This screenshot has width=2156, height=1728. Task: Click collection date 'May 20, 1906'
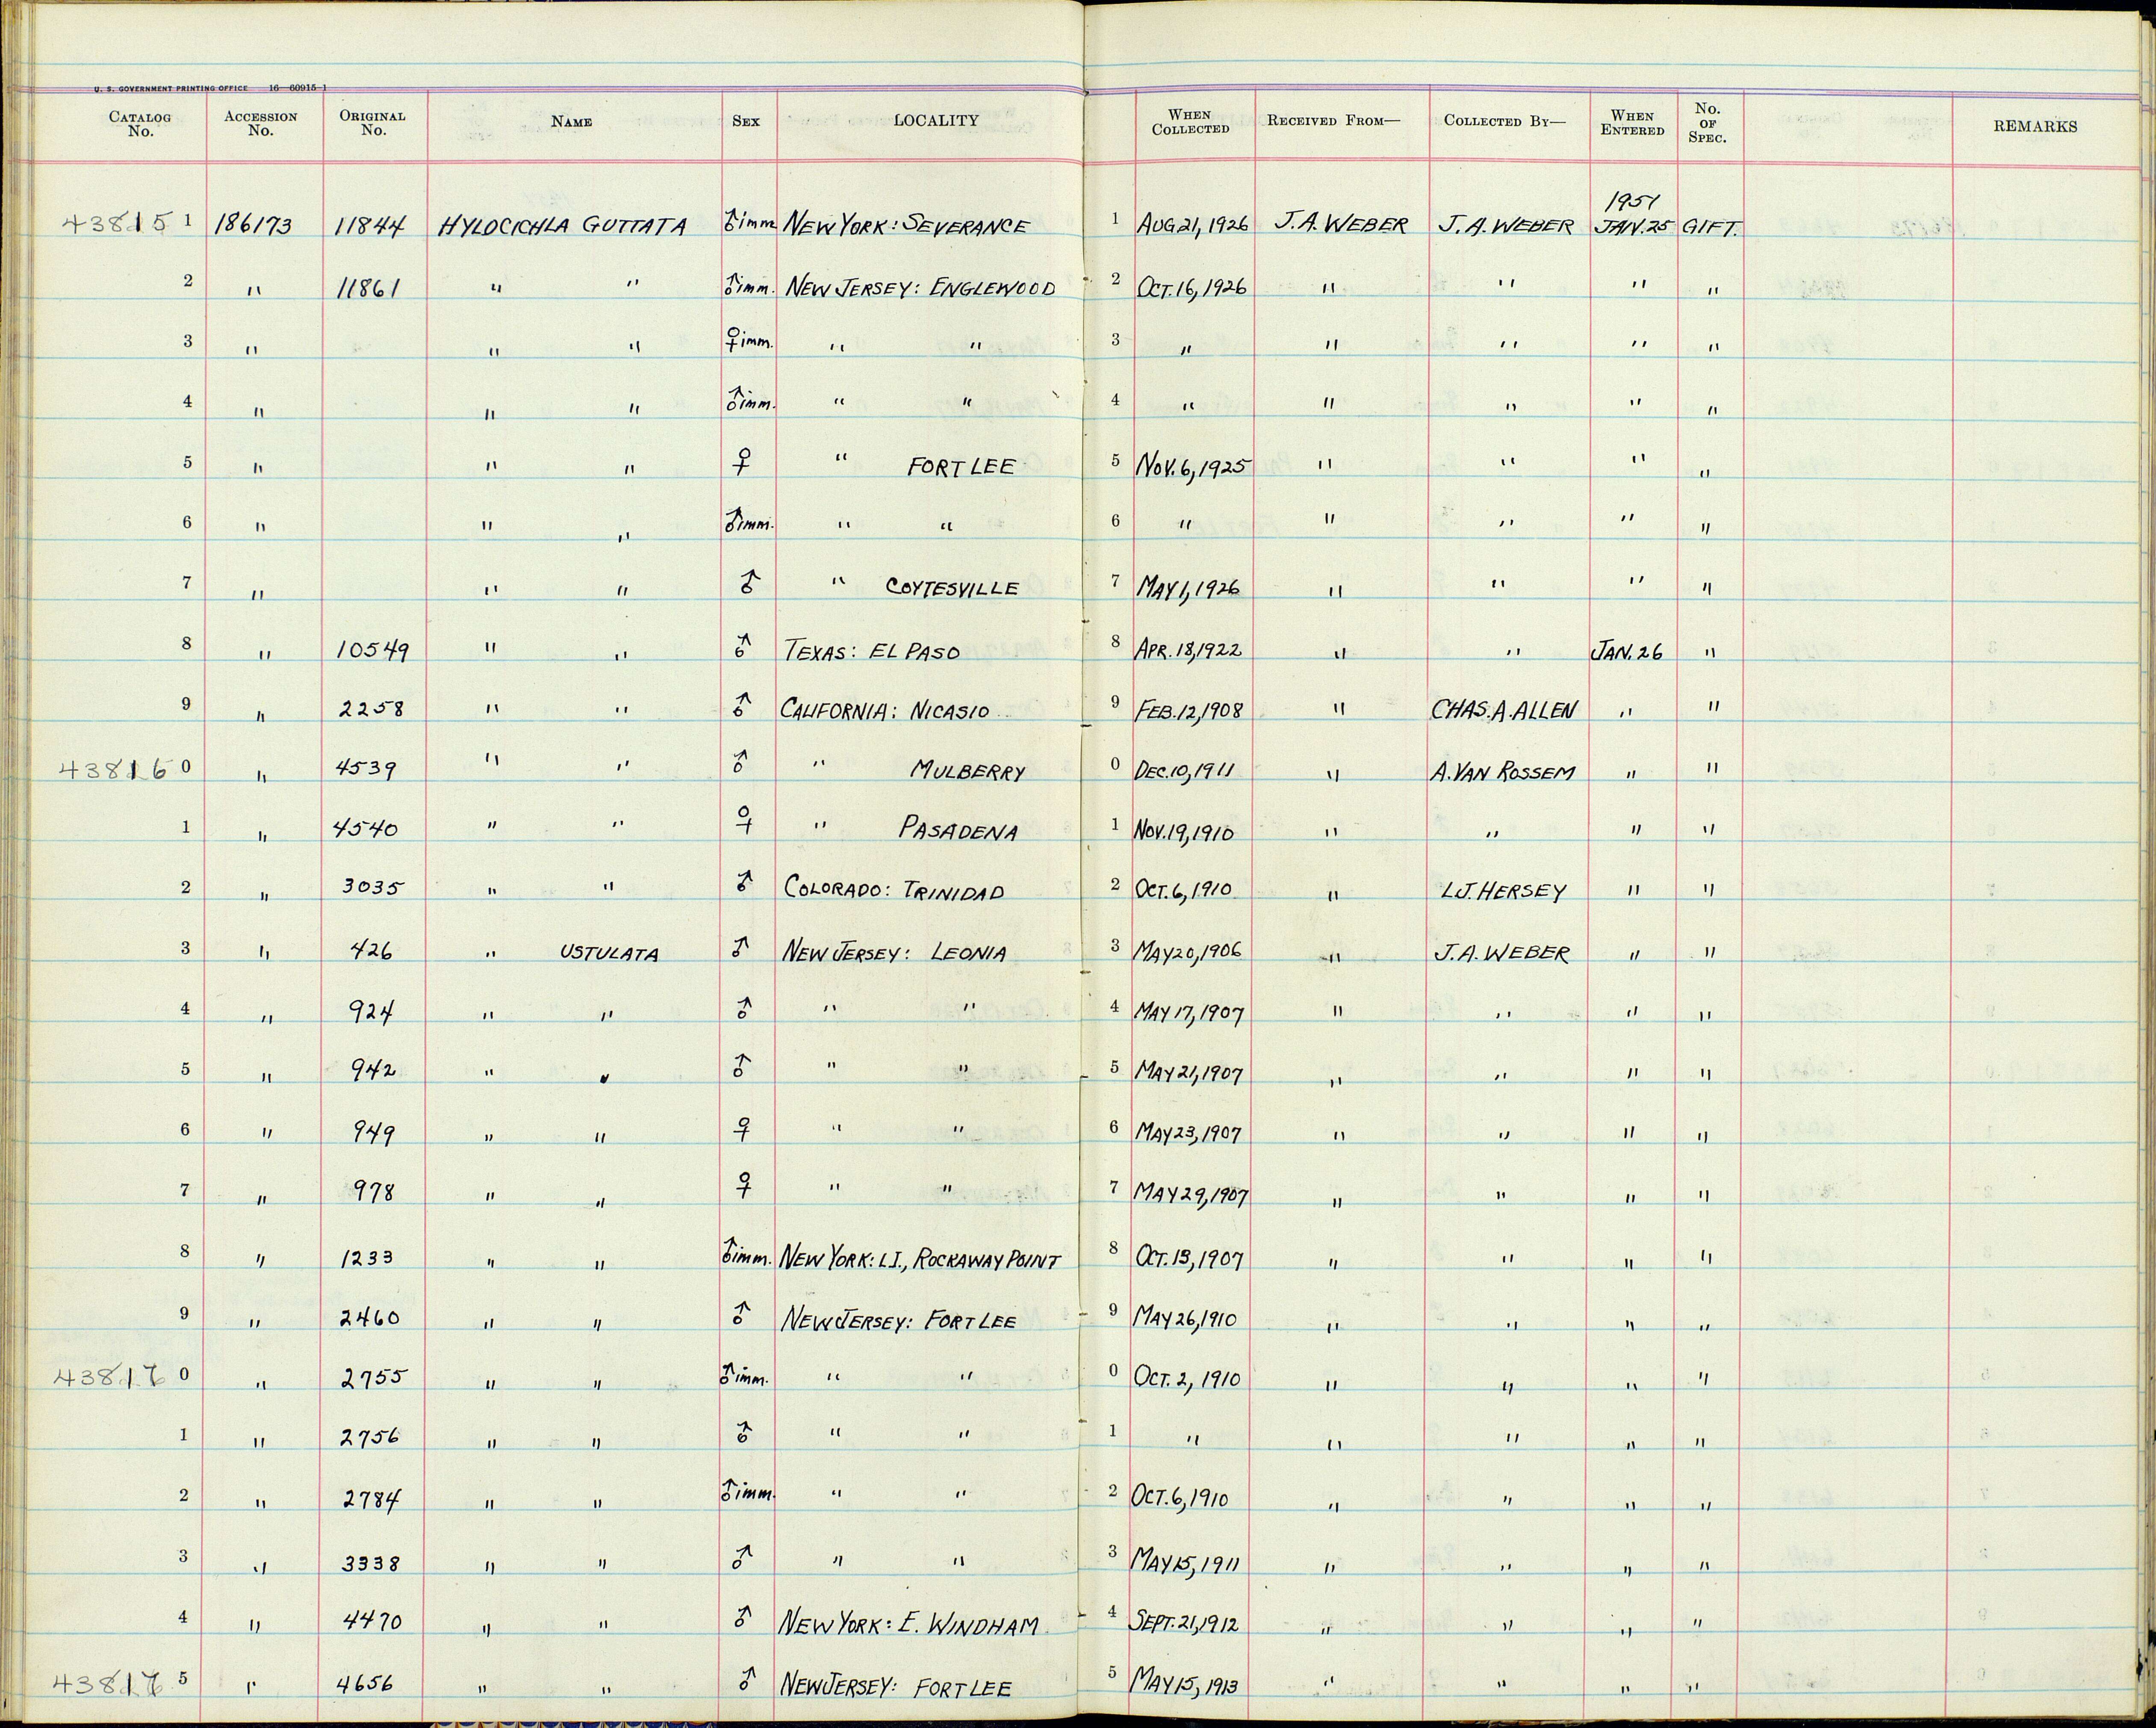1188,951
